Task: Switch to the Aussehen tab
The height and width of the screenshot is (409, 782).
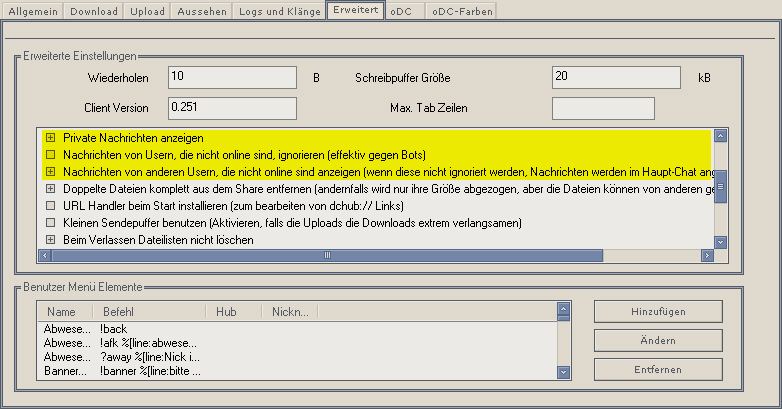Action: (x=201, y=11)
